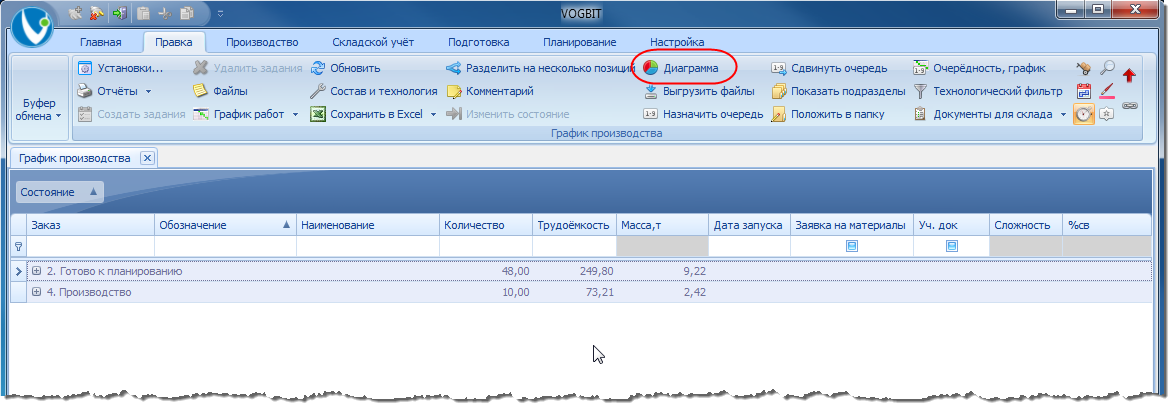
Task: Toggle the Заявка на материалы filter checkbox
Action: coord(851,245)
